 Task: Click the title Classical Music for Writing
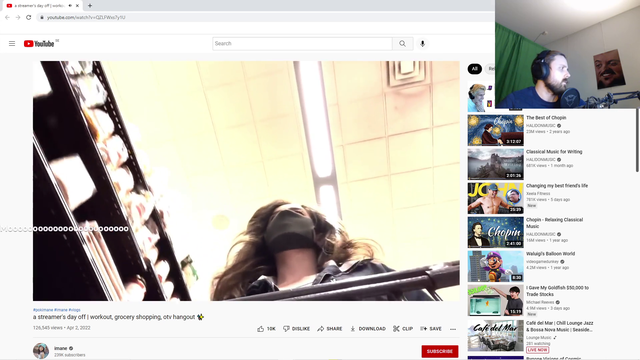click(554, 151)
